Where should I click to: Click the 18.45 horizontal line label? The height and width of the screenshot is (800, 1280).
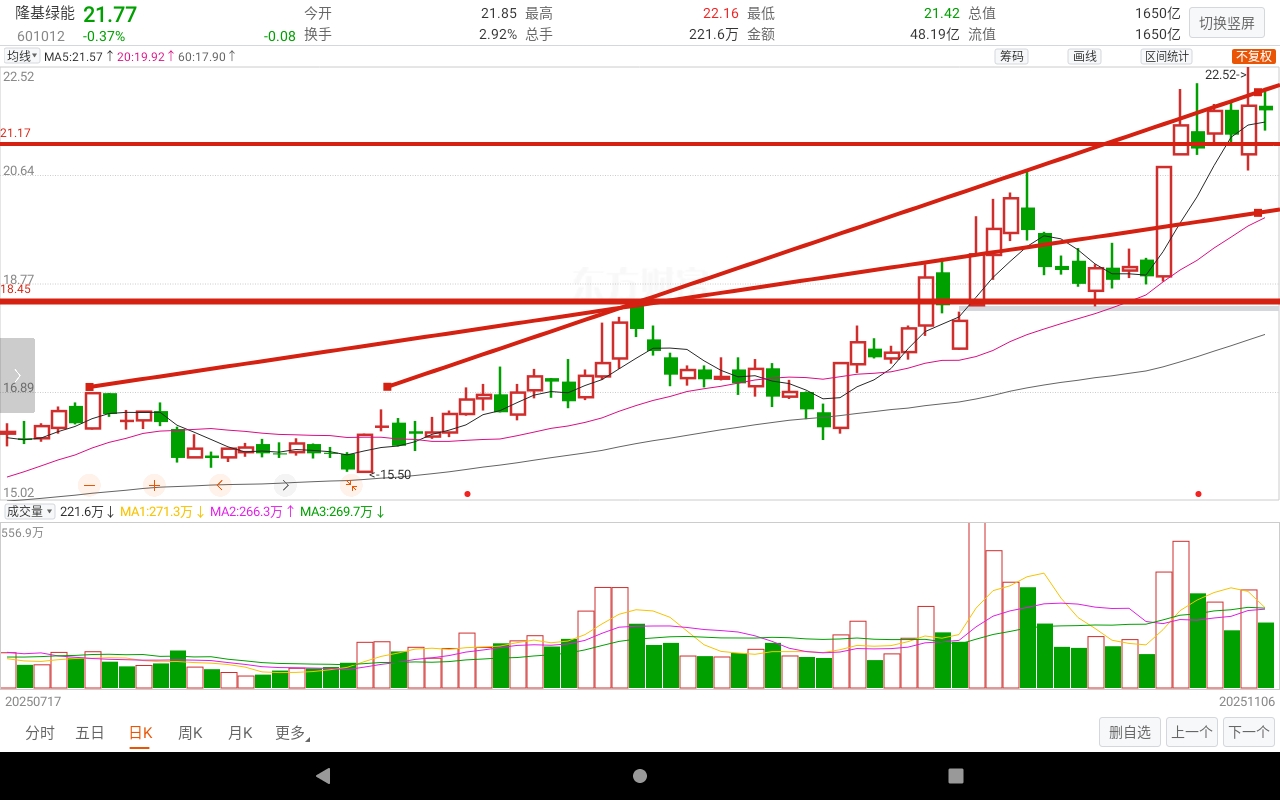(x=15, y=289)
